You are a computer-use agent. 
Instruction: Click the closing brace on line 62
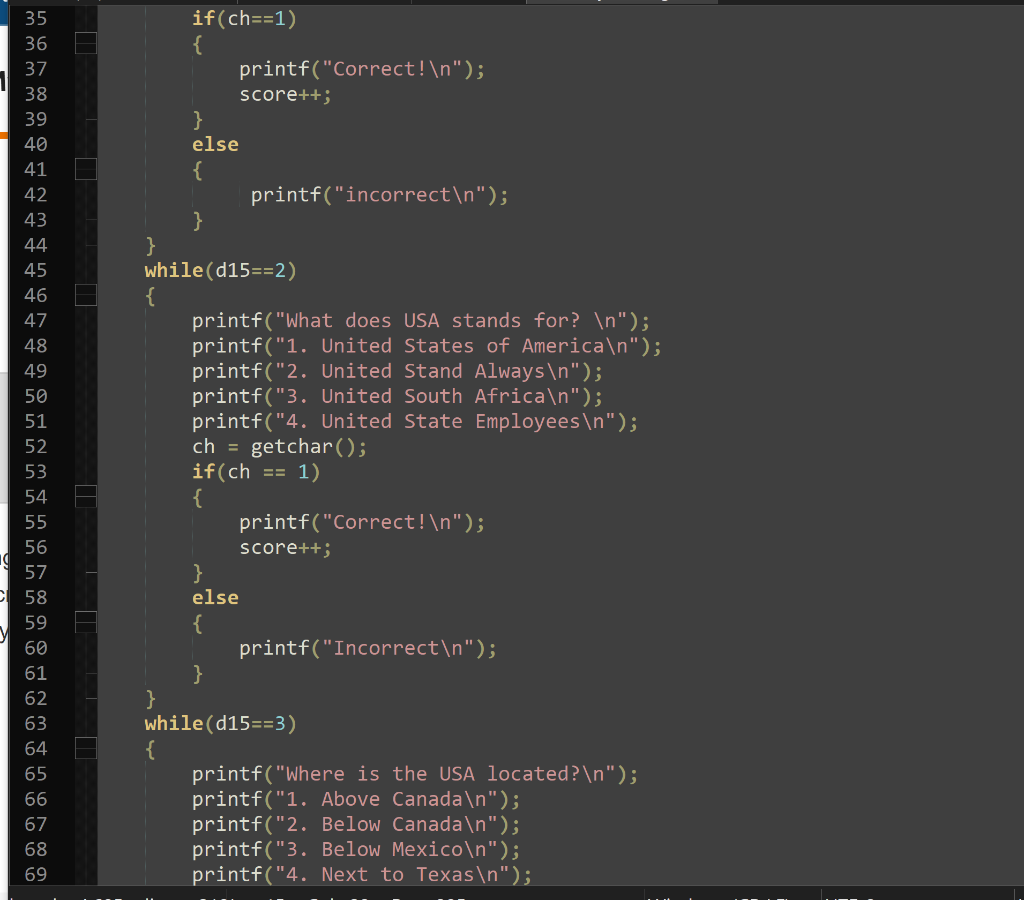tap(150, 698)
